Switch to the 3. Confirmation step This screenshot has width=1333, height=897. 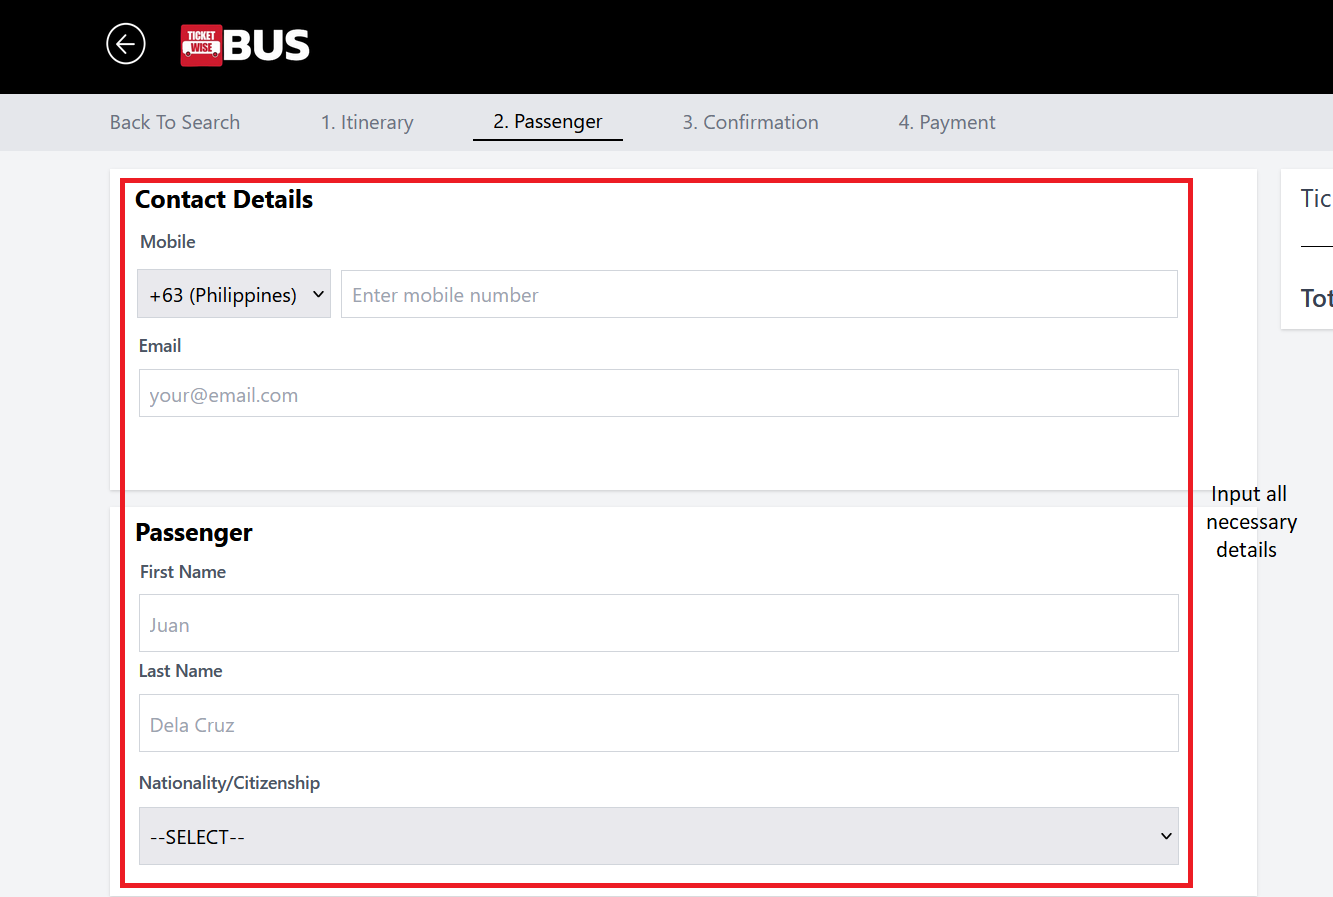click(x=750, y=122)
